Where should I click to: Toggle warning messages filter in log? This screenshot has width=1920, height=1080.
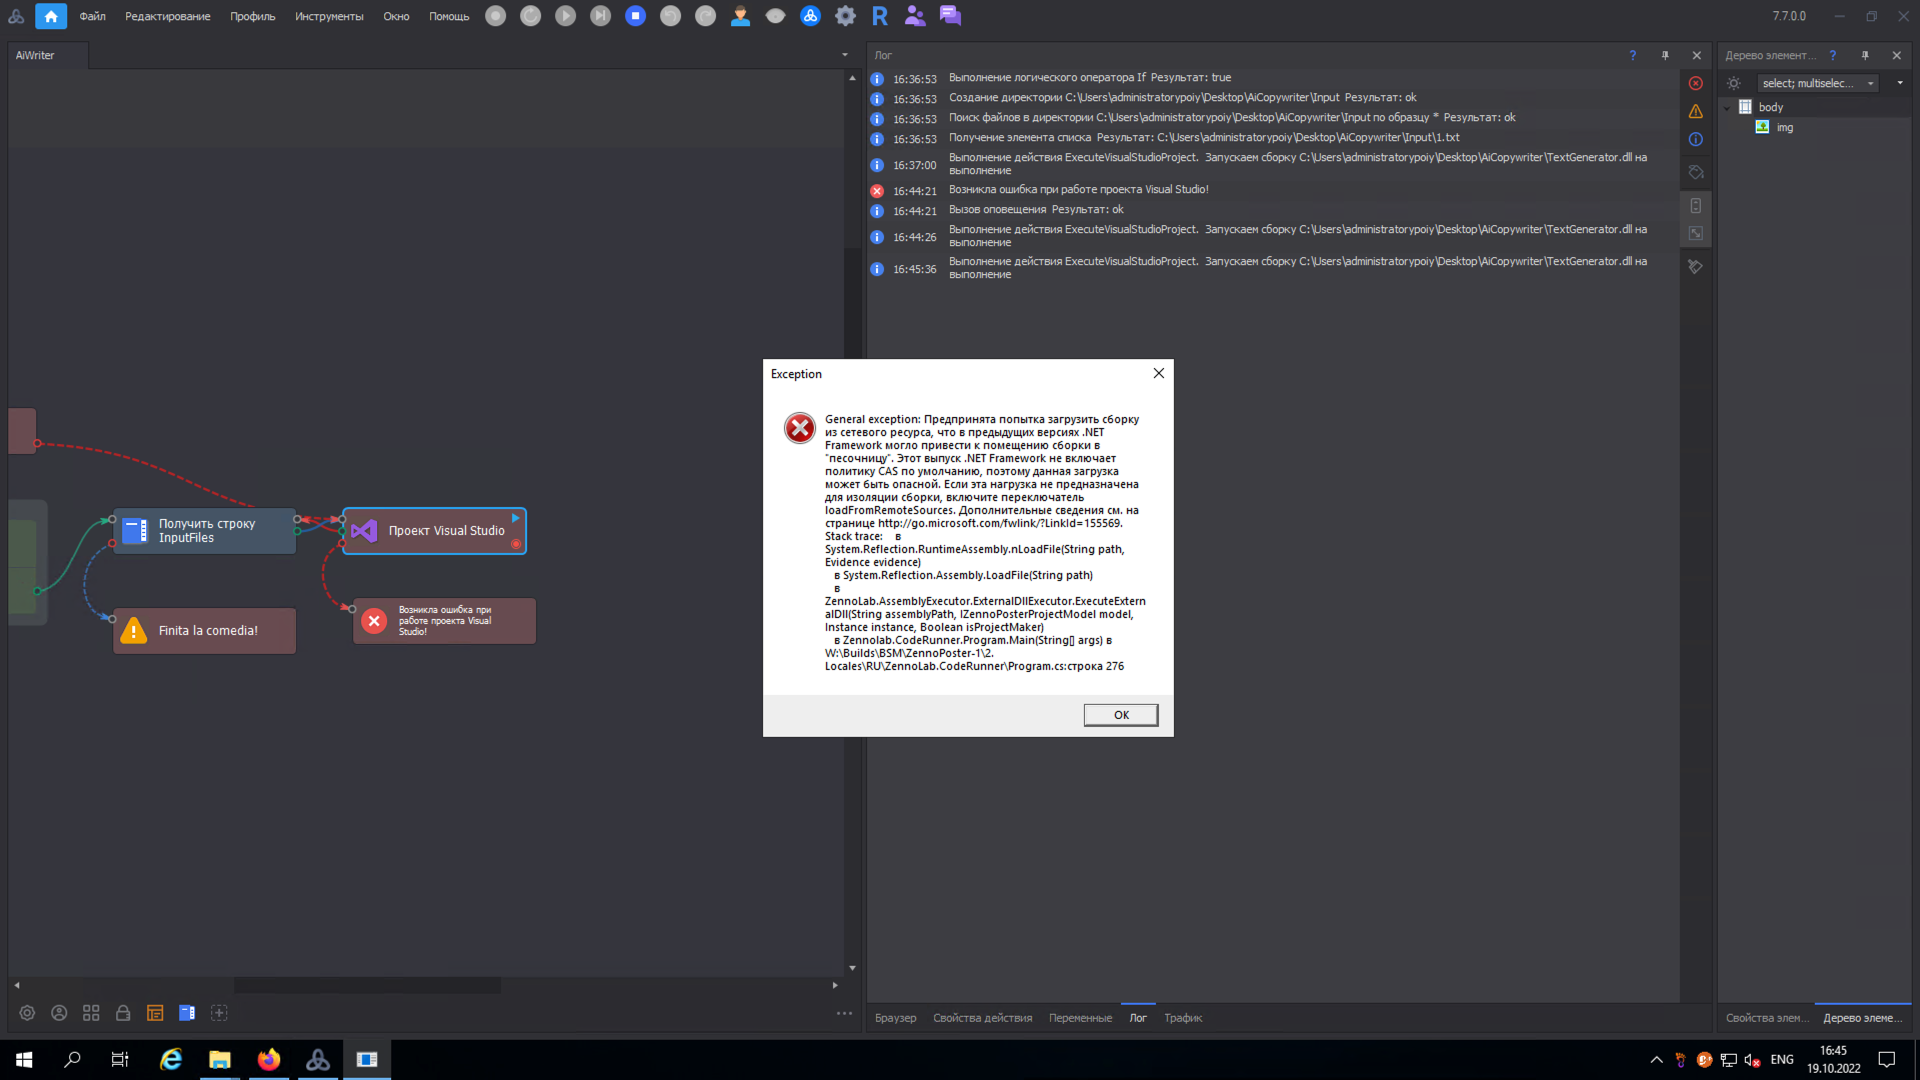(1695, 112)
